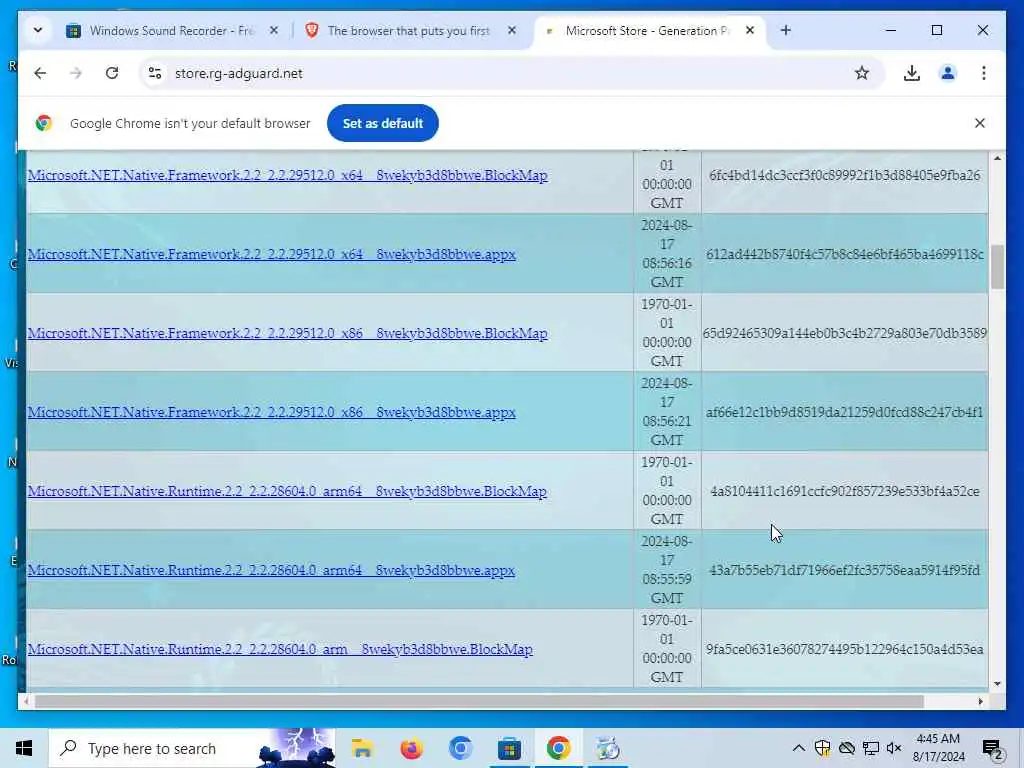
Task: Download NET.Native.Runtime arm64 BlockMap file
Action: coord(287,491)
